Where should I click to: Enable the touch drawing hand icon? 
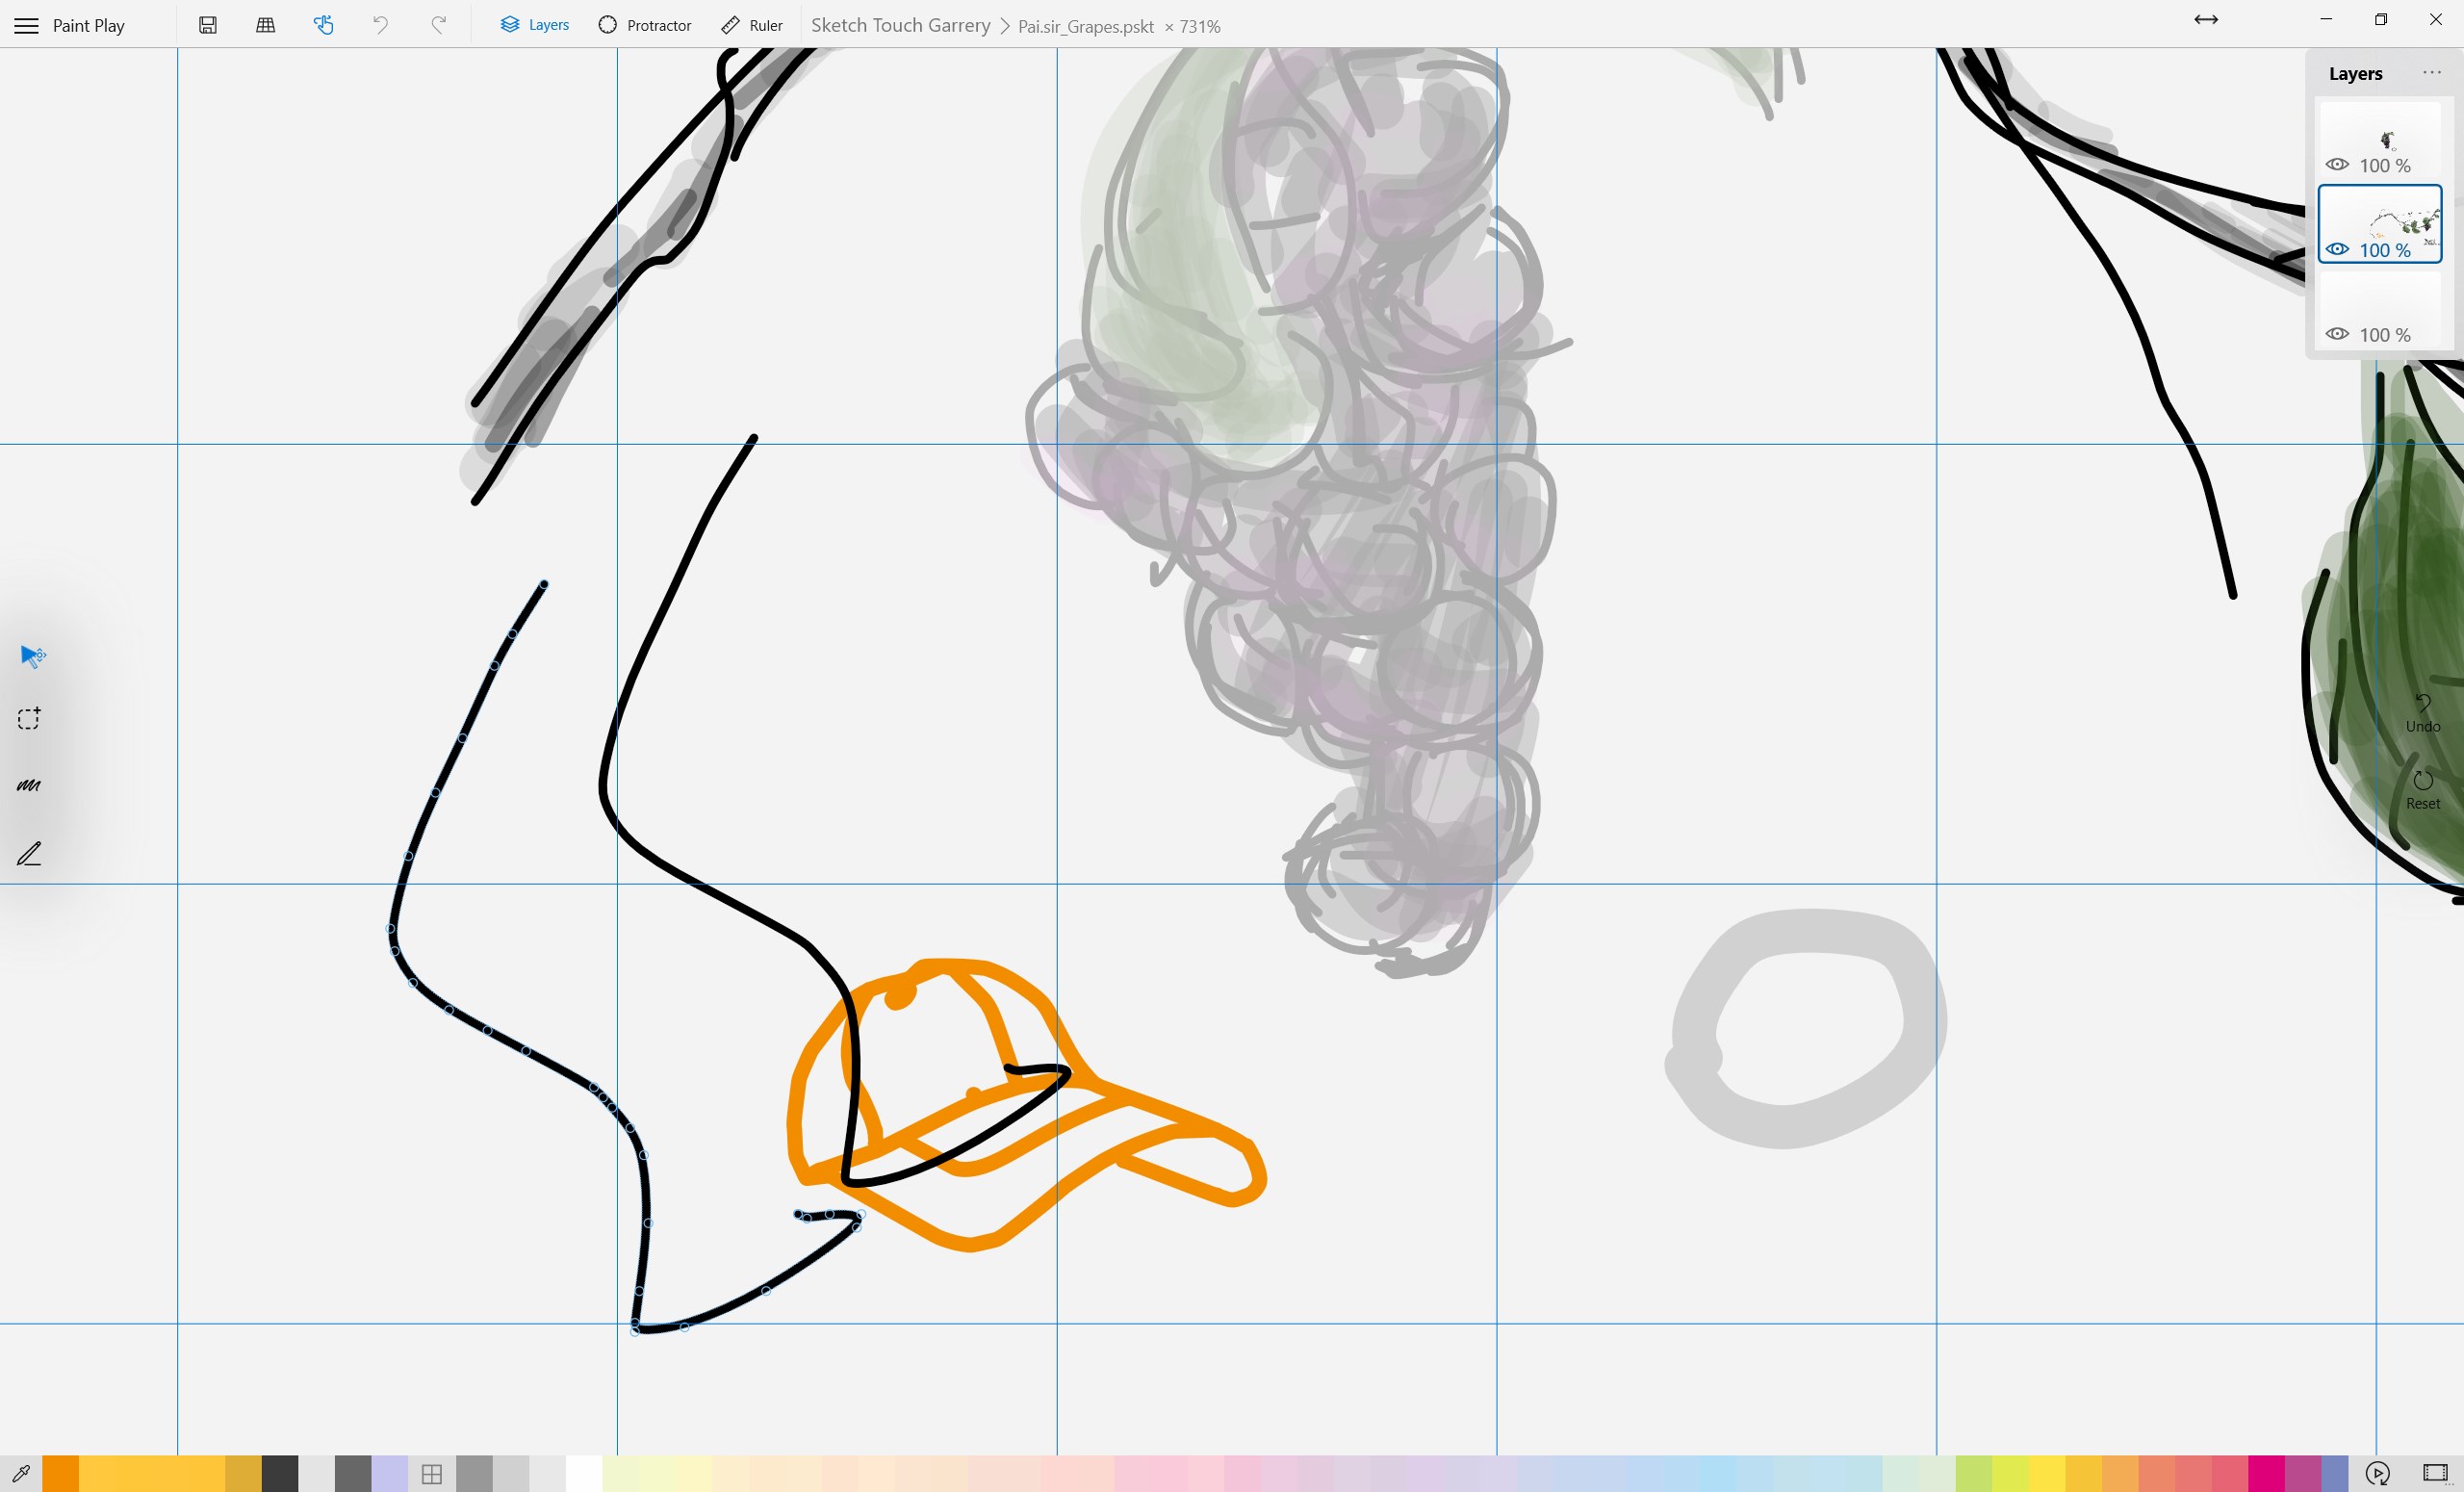click(323, 25)
